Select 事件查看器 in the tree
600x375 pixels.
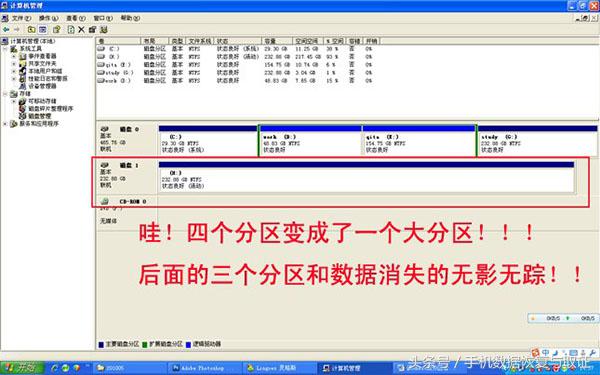pos(42,56)
